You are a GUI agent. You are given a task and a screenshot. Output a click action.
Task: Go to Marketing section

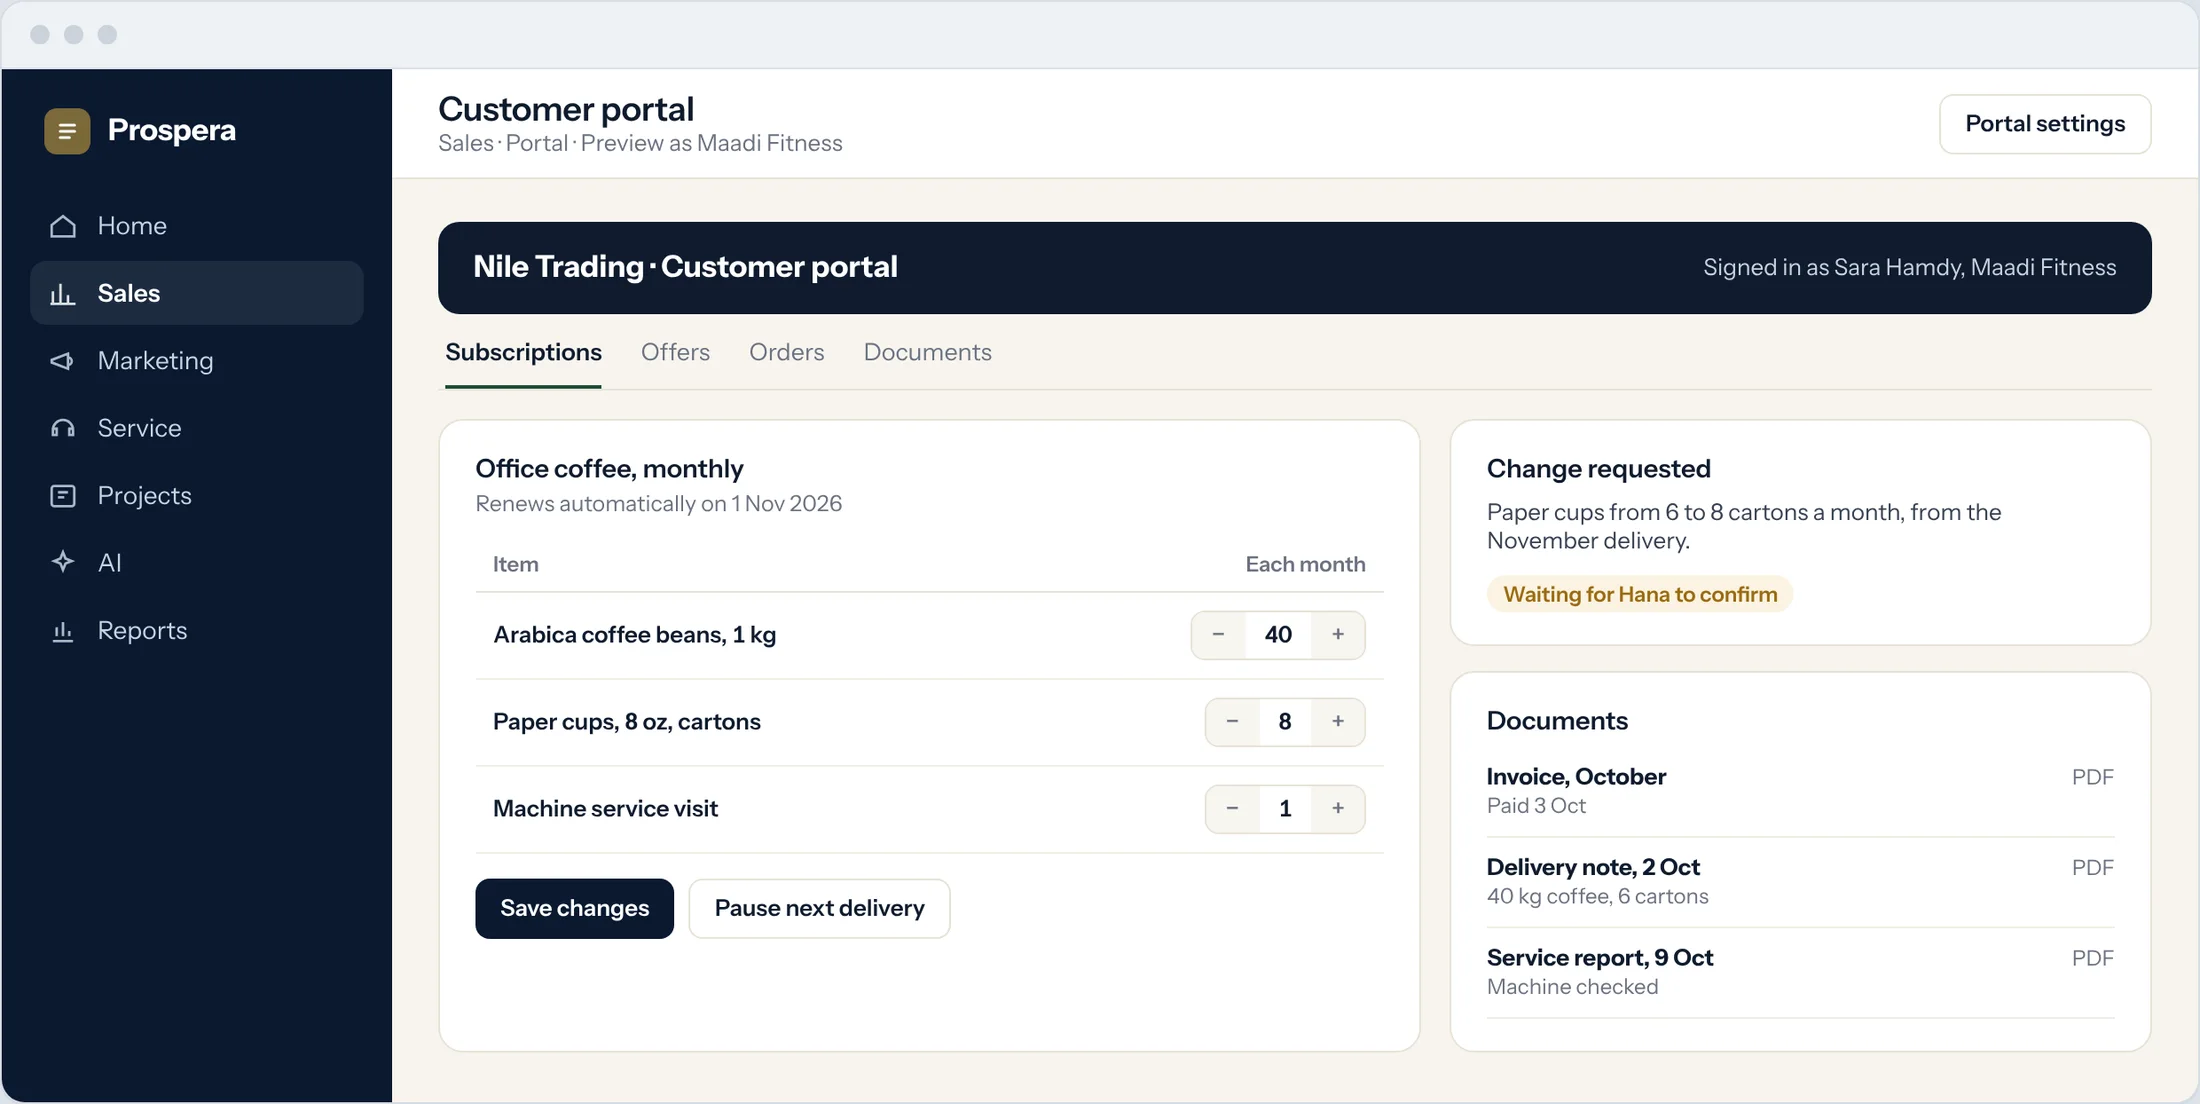tap(197, 361)
